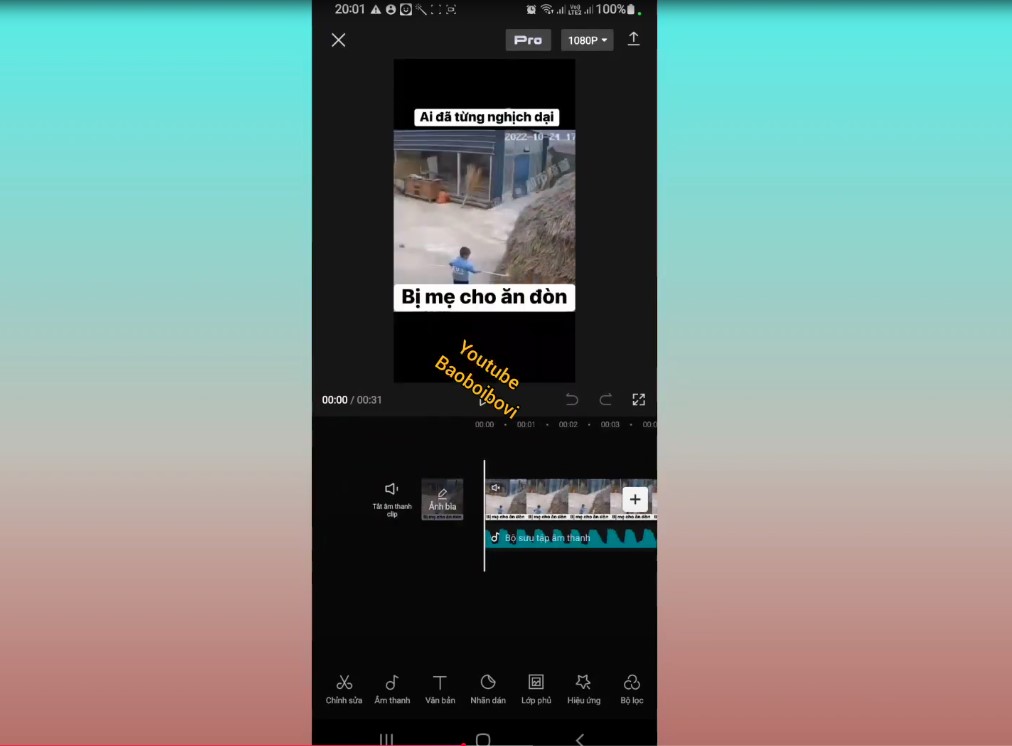Tap the export upload arrow icon
The width and height of the screenshot is (1012, 746).
pos(634,39)
